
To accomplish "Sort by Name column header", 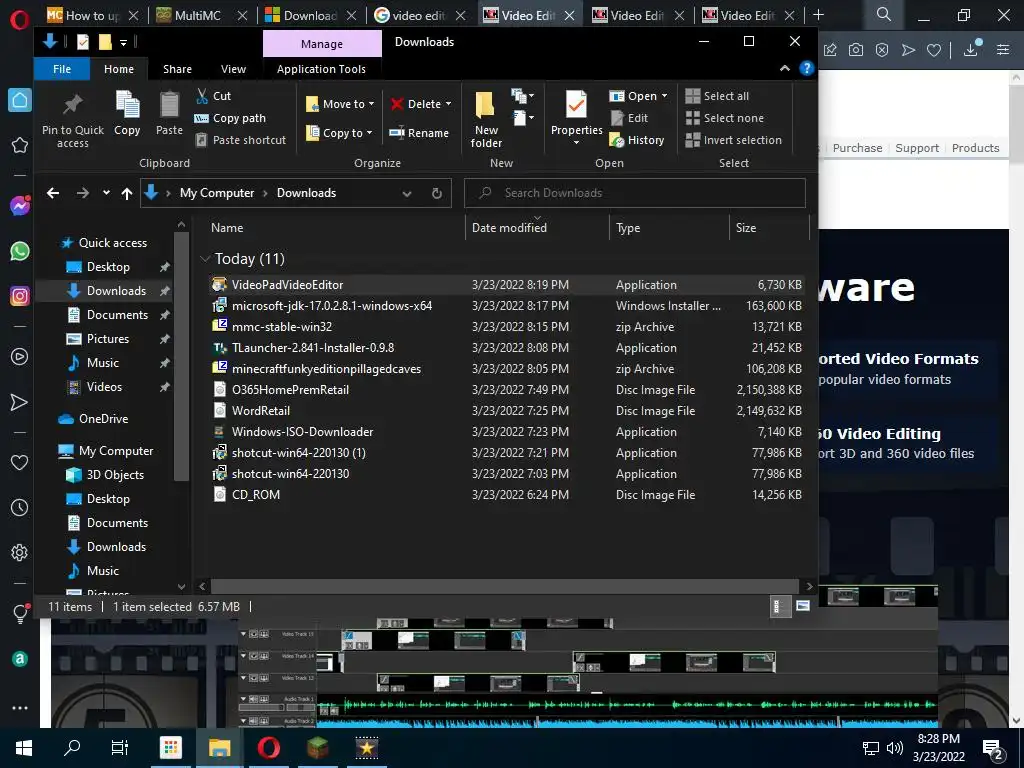I will click(x=227, y=228).
